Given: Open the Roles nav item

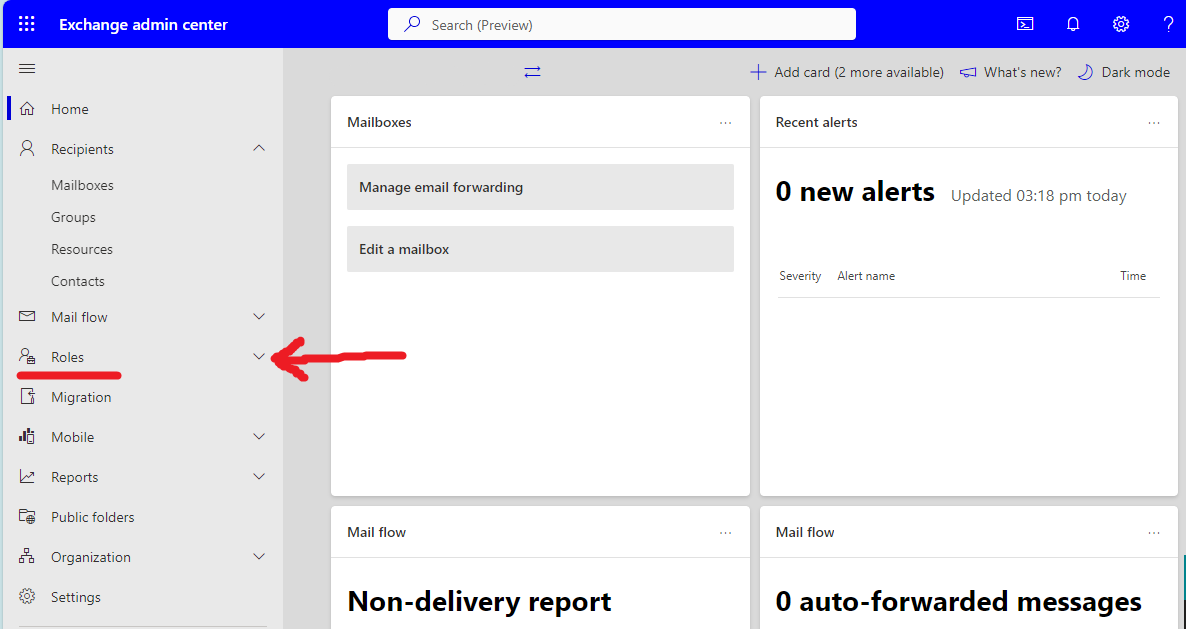Looking at the screenshot, I should (67, 357).
